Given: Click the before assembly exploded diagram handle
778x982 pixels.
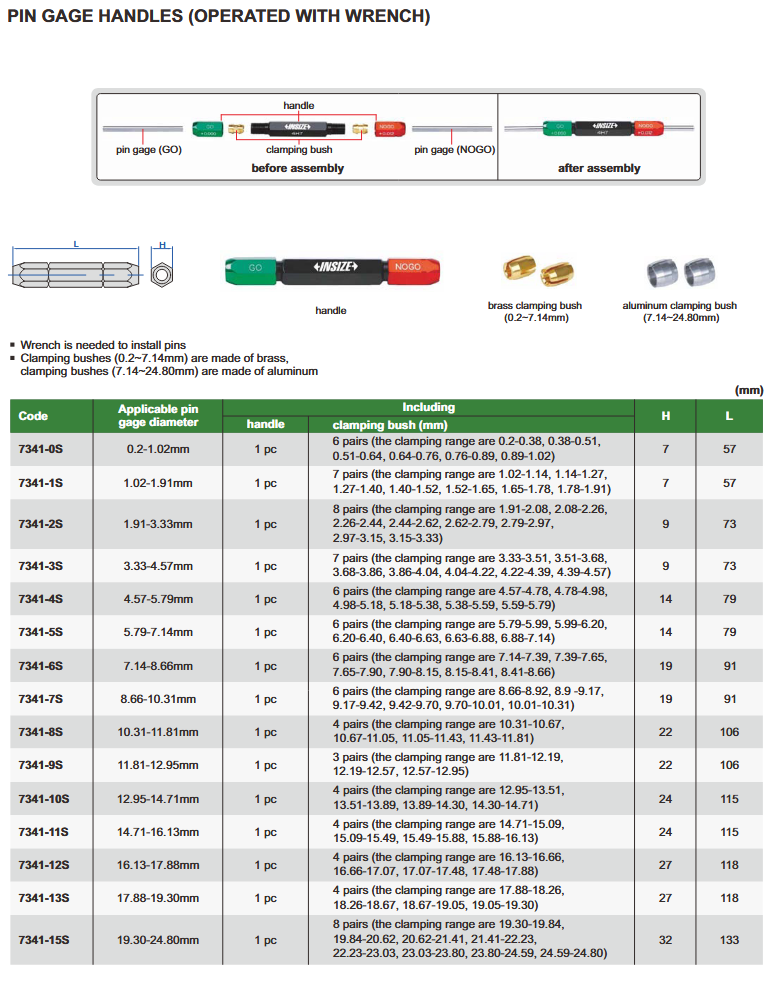Looking at the screenshot, I should click(298, 128).
